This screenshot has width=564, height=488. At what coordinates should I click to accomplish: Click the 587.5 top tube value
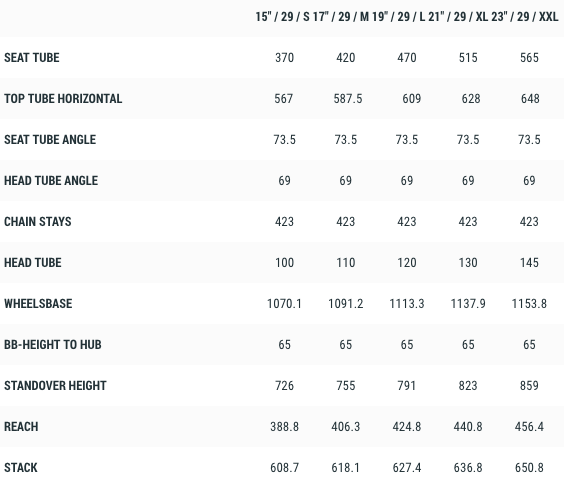348,99
